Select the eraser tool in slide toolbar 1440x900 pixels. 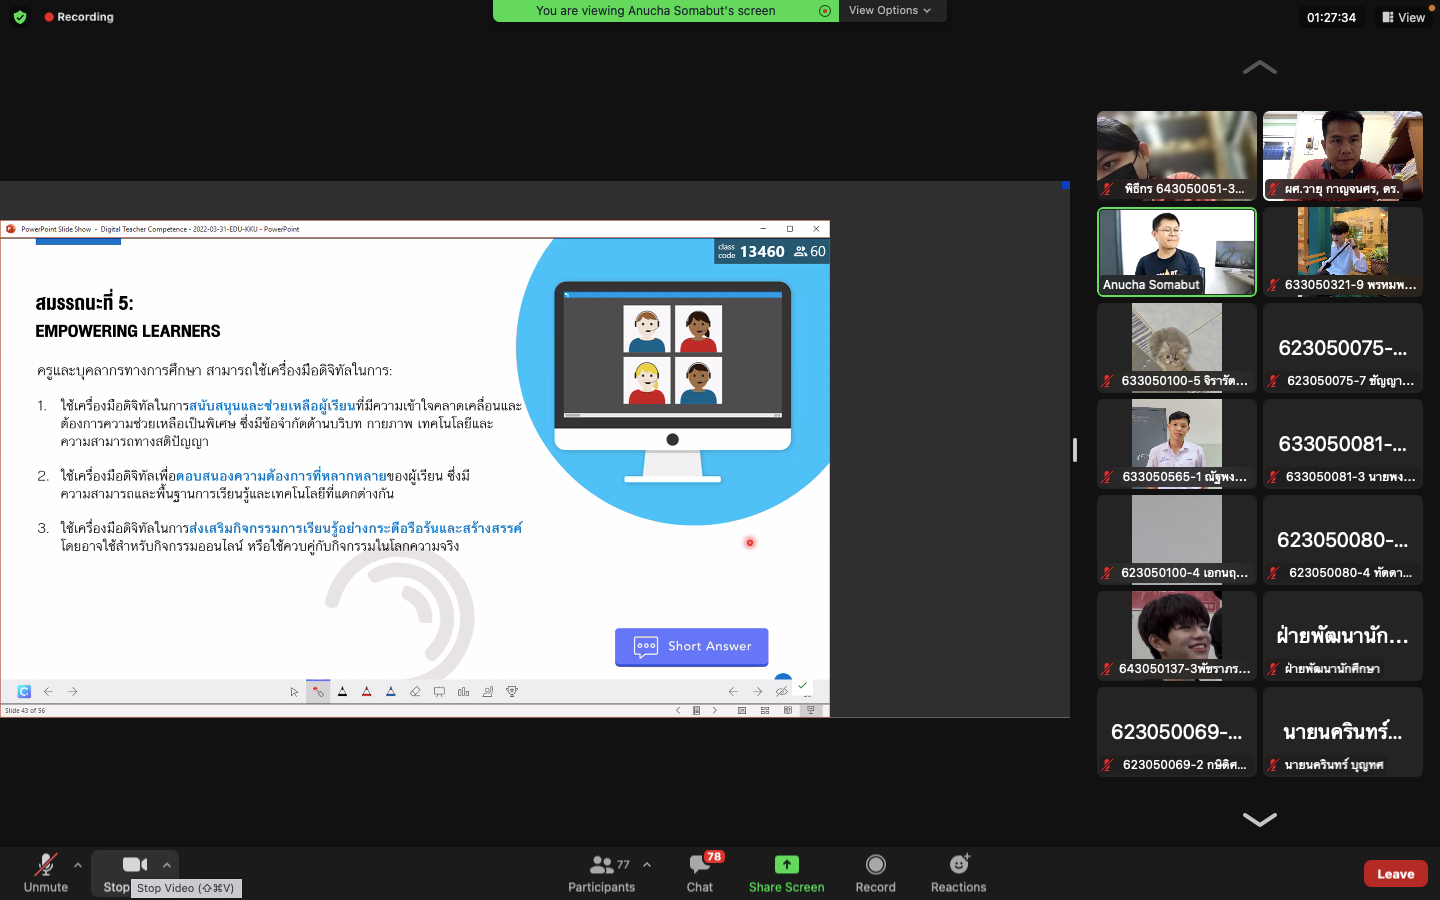tap(415, 692)
